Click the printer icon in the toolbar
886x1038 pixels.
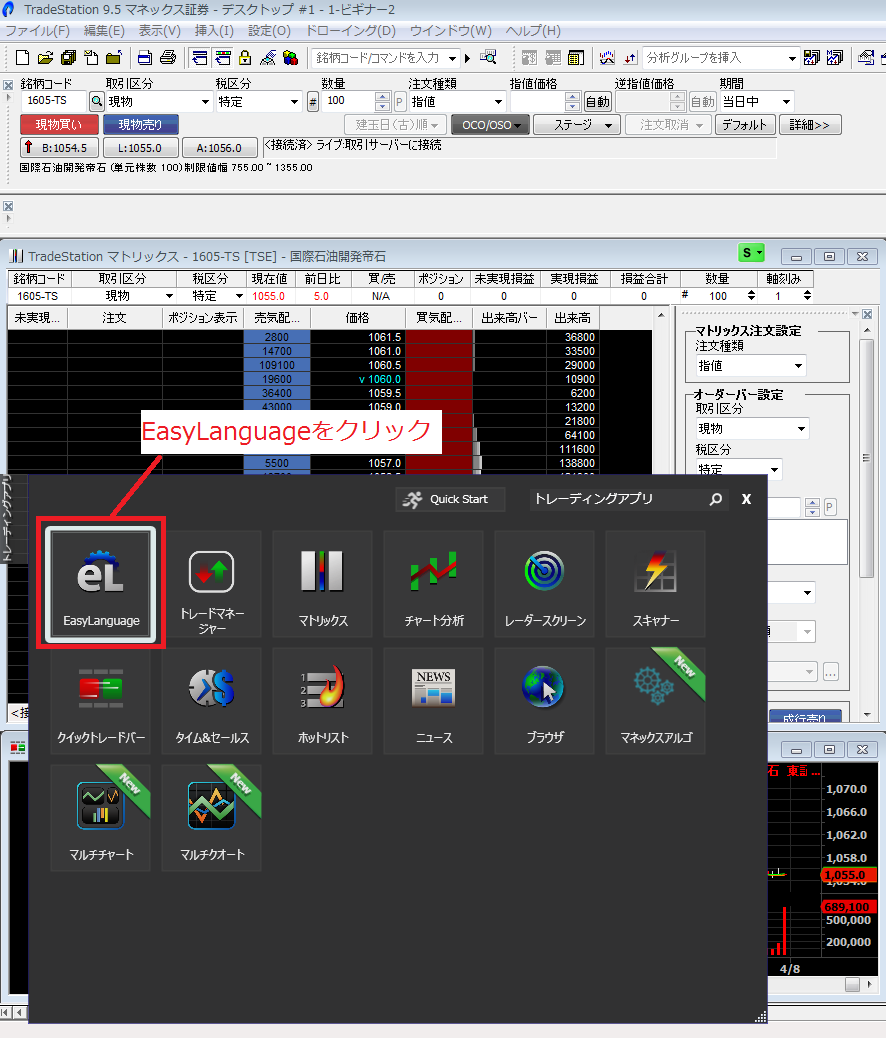(x=168, y=58)
